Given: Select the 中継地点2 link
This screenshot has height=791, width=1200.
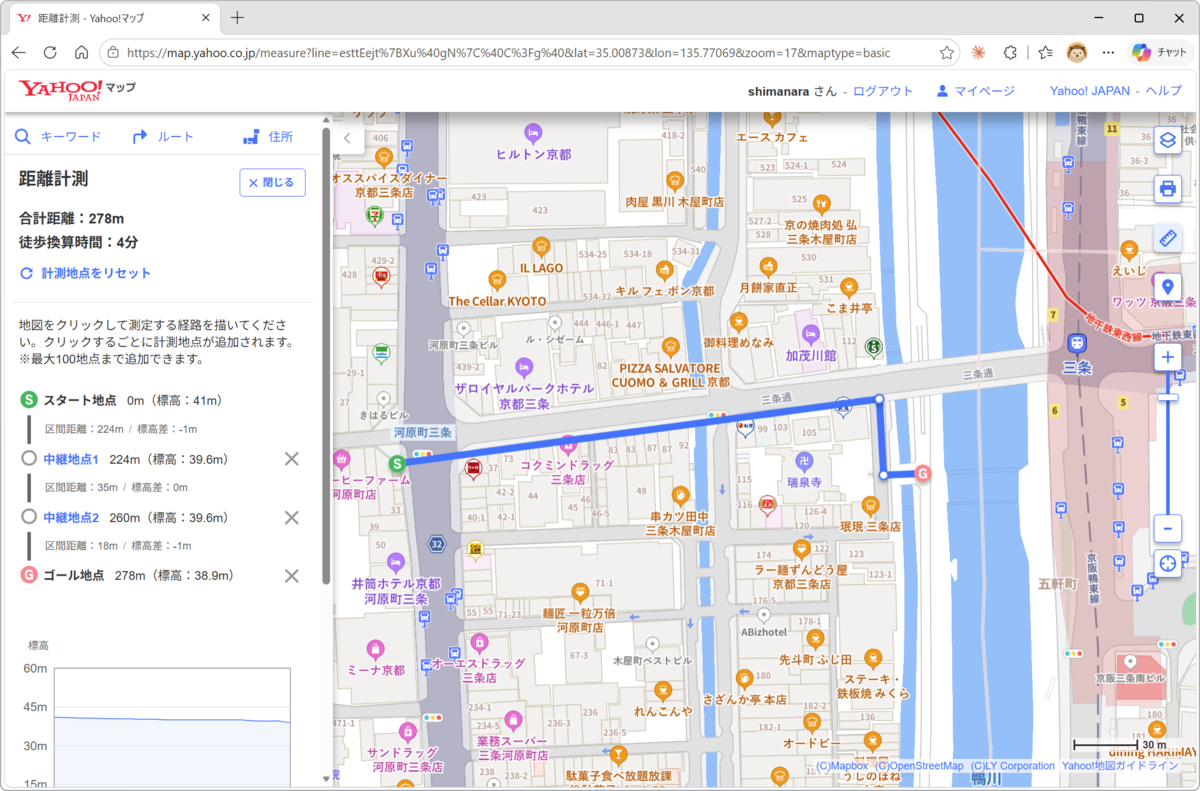Looking at the screenshot, I should pos(71,517).
